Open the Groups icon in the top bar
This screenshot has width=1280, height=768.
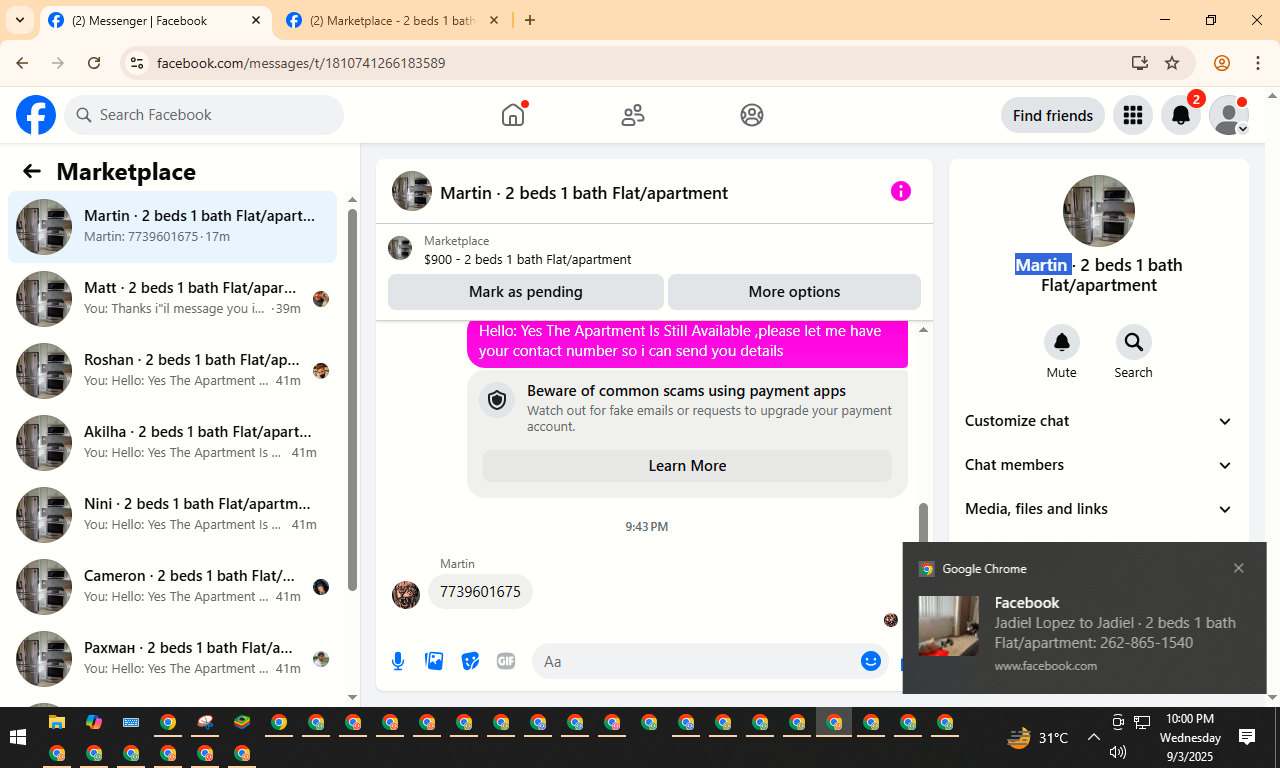pos(752,115)
